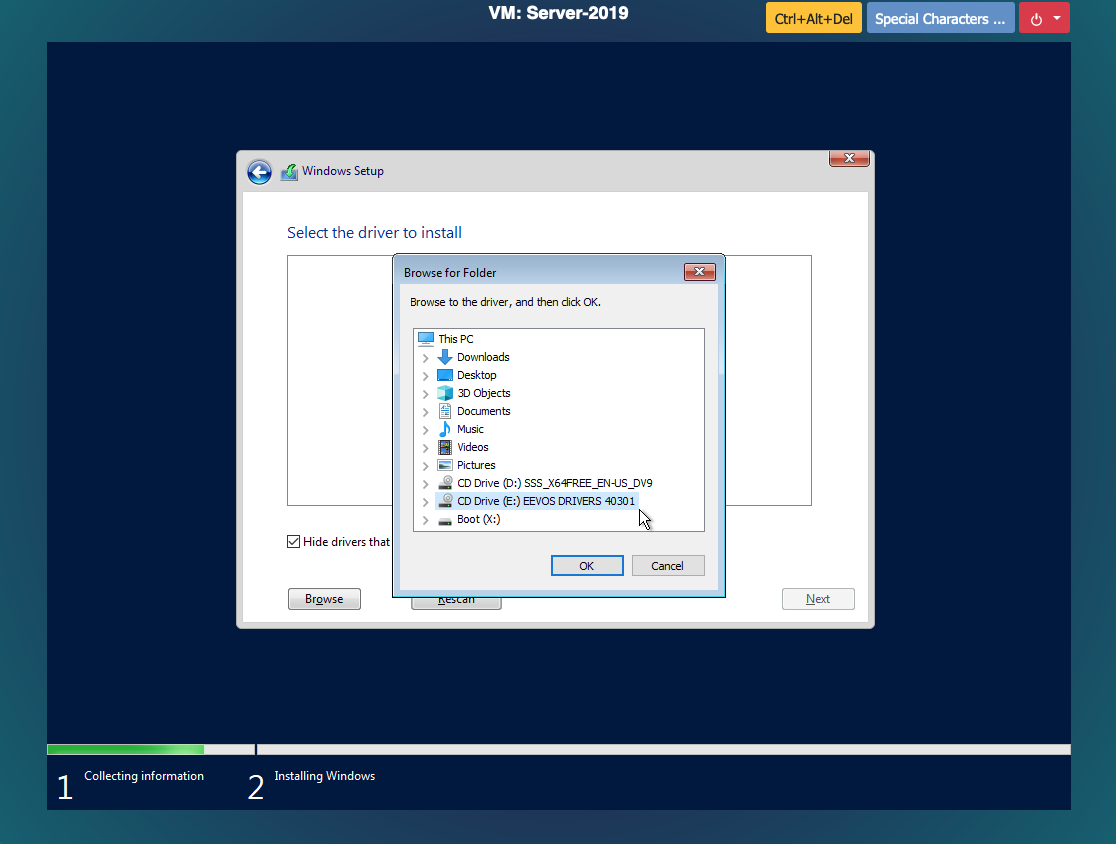Send Ctrl+Alt+Del to the VM
The height and width of the screenshot is (844, 1116).
click(x=813, y=18)
